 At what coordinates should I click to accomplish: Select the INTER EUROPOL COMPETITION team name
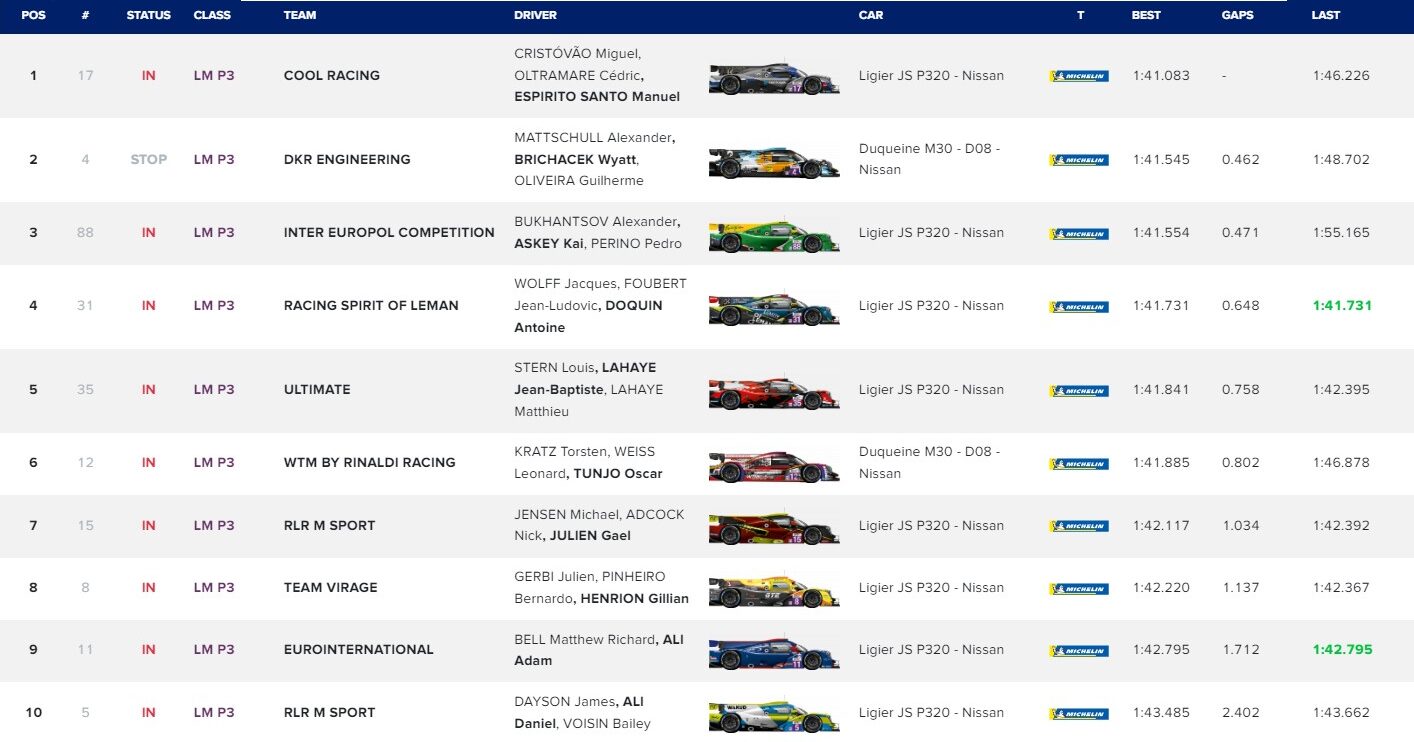coord(389,232)
